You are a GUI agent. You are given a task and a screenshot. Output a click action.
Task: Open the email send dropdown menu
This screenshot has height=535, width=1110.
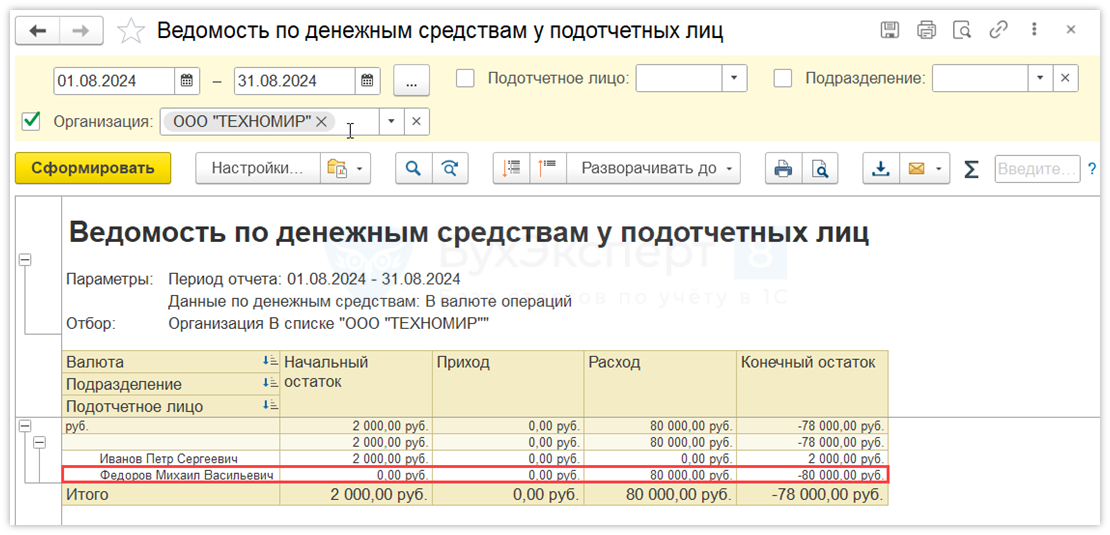(x=939, y=169)
